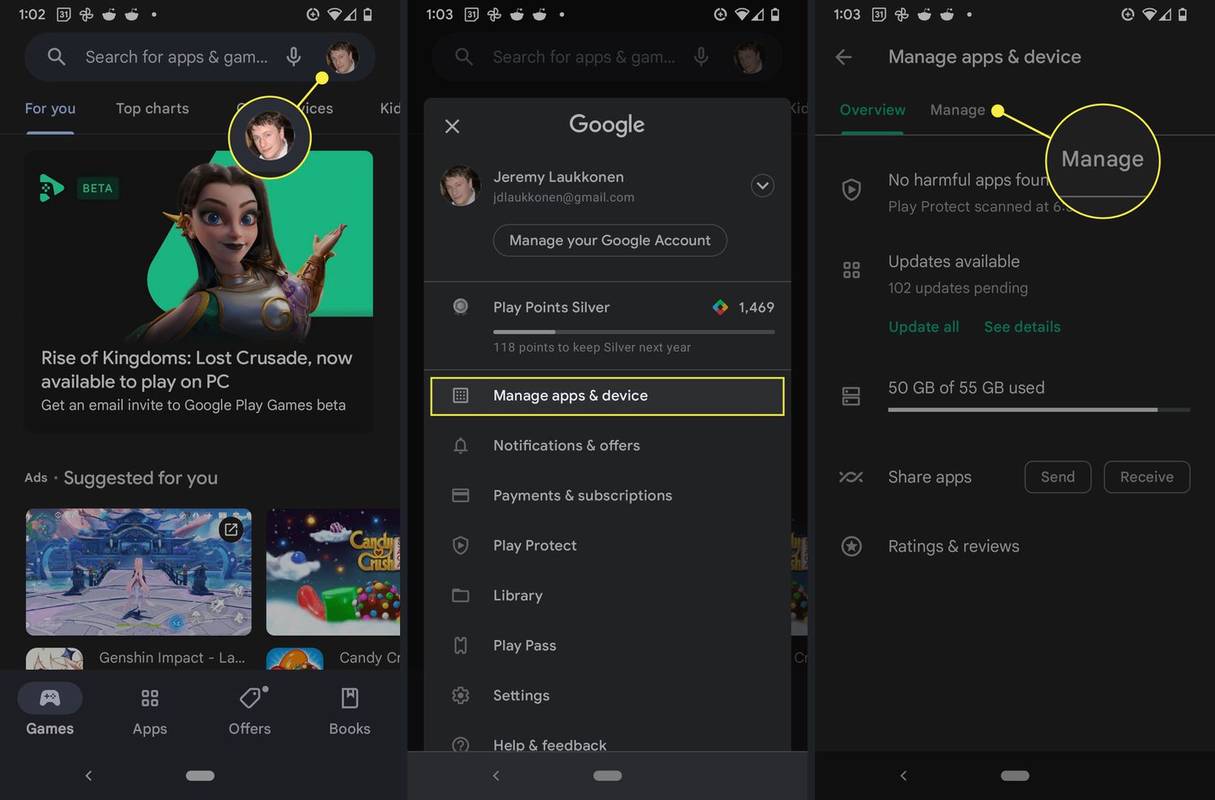This screenshot has height=800, width=1215.
Task: Select Apps in bottom navigation
Action: [x=150, y=710]
